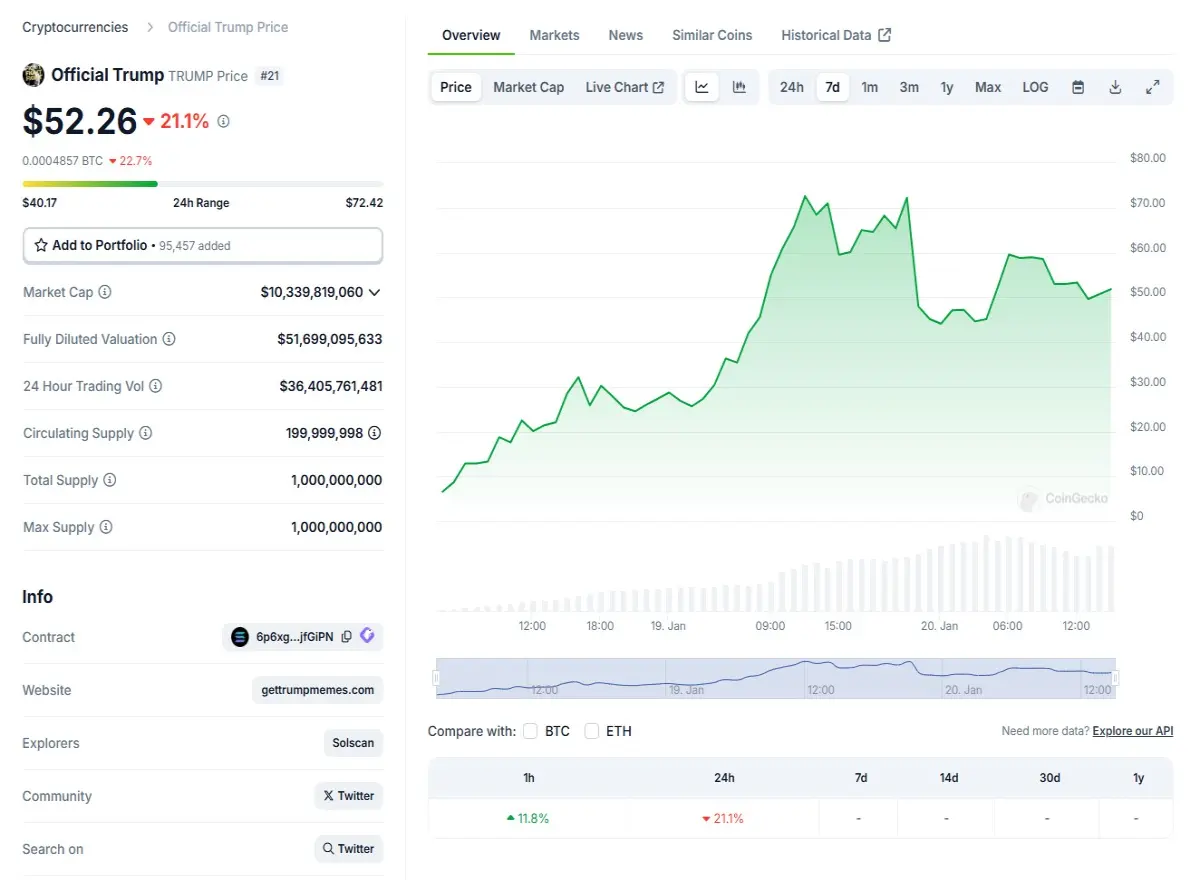
Task: Click the #21 rank badge
Action: [x=269, y=76]
